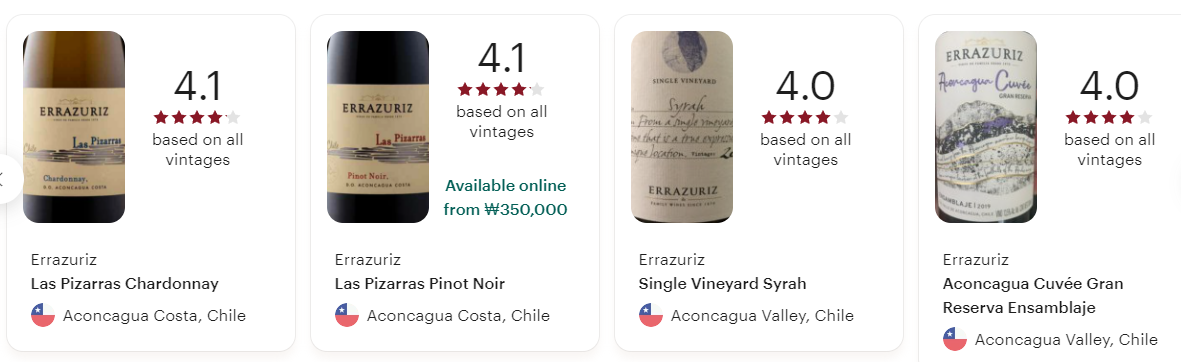Screen dimensions: 1181x362
Task: Click Aconcagua Valley, Chile under the Syrah
Action: point(762,315)
